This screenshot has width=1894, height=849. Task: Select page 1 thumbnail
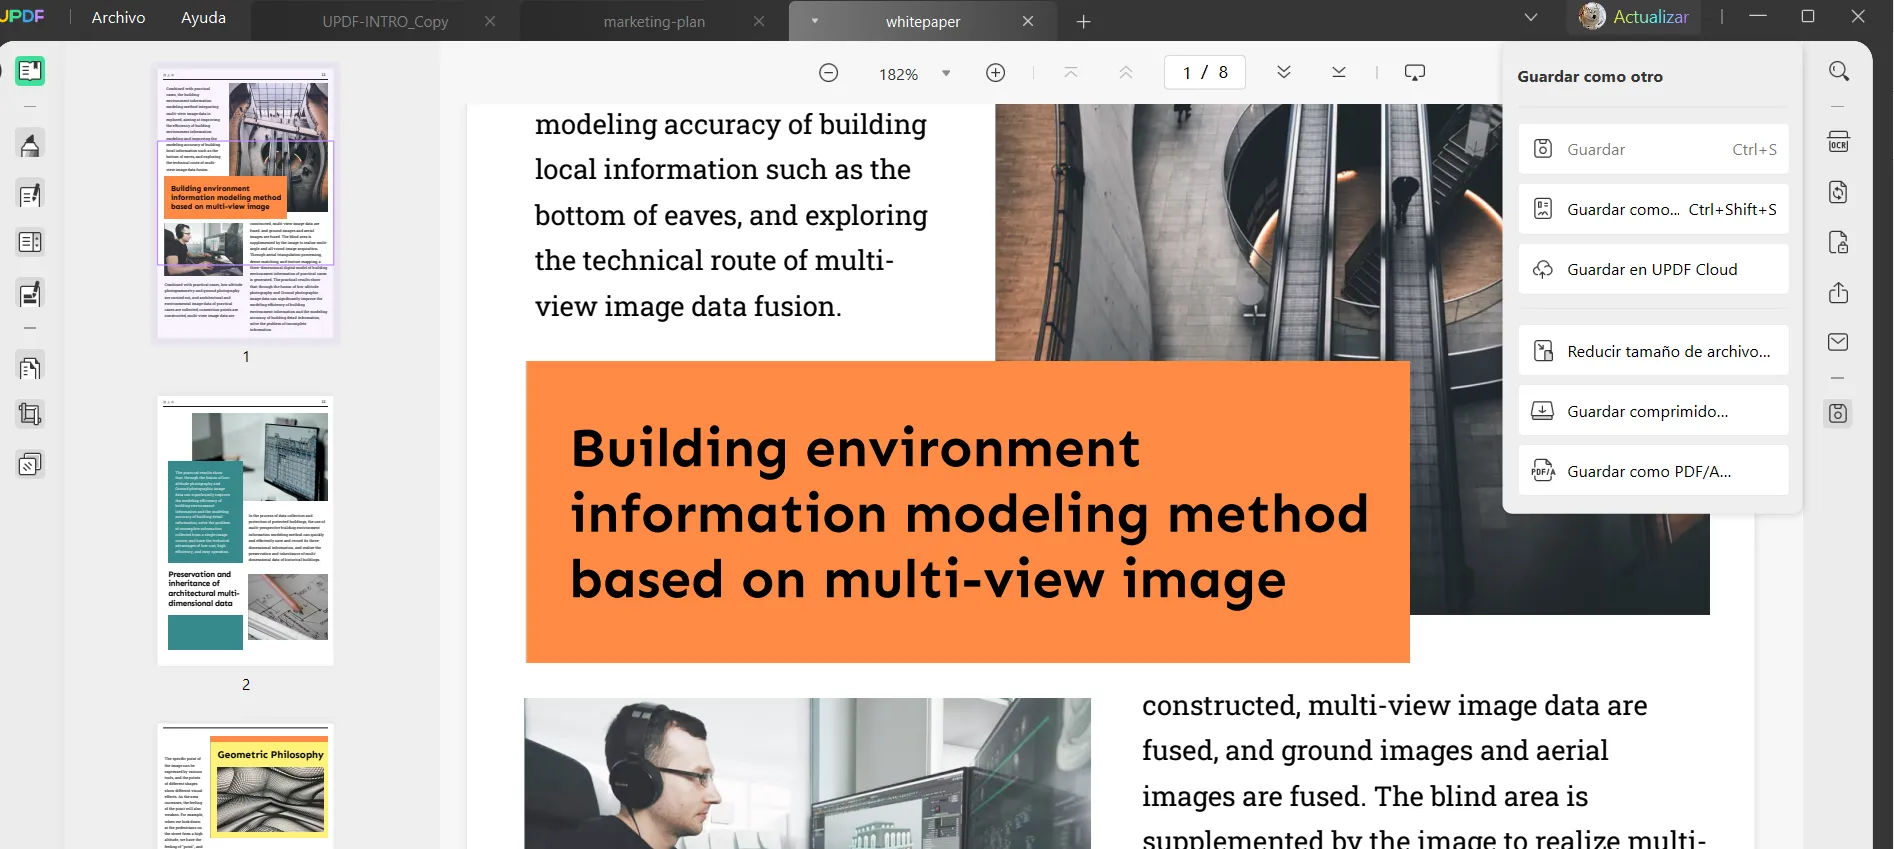246,203
